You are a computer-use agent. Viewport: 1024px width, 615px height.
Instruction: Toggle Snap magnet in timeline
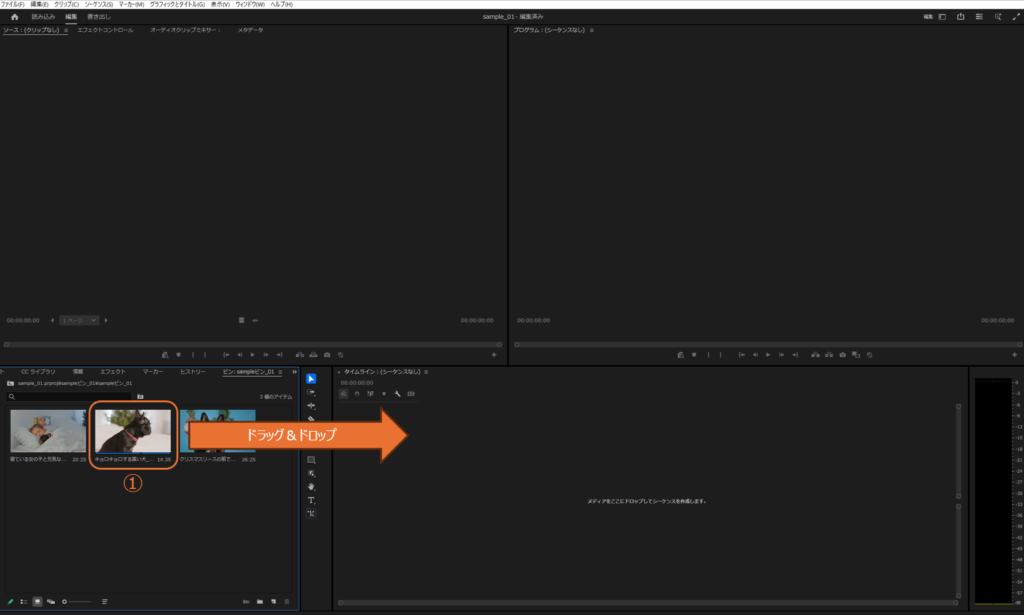(x=357, y=394)
